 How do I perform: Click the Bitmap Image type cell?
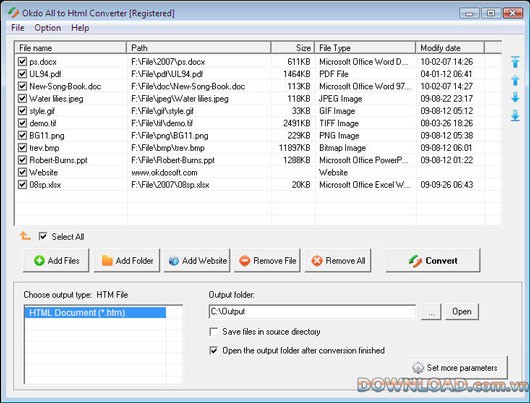pyautogui.click(x=342, y=148)
